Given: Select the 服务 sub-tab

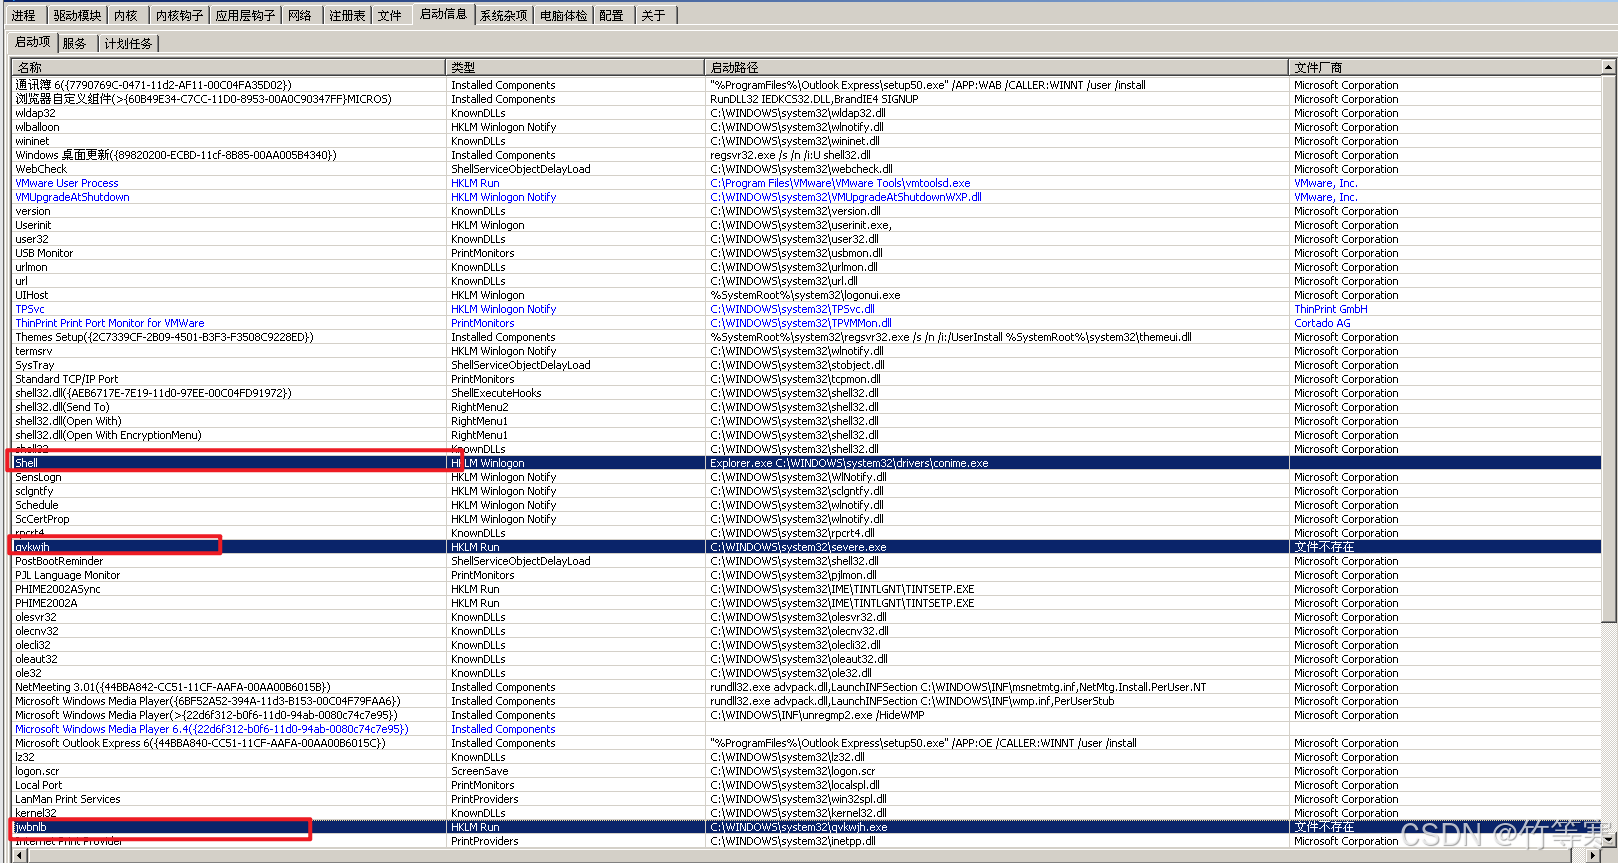Looking at the screenshot, I should (75, 43).
